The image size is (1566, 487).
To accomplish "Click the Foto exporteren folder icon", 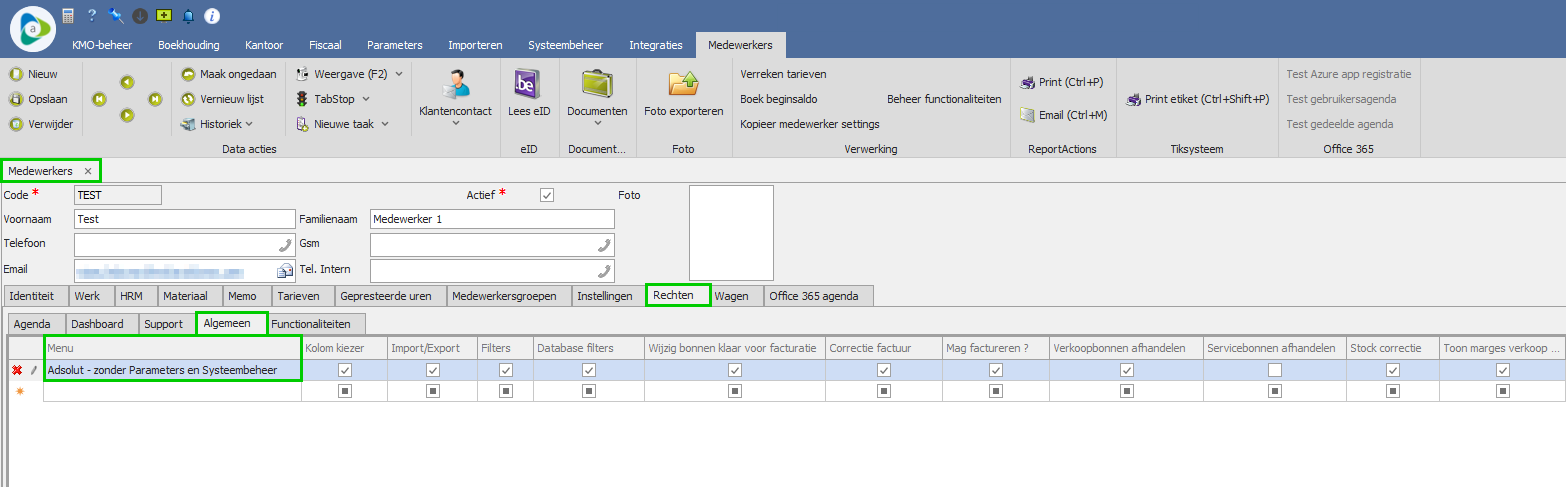I will coord(683,84).
